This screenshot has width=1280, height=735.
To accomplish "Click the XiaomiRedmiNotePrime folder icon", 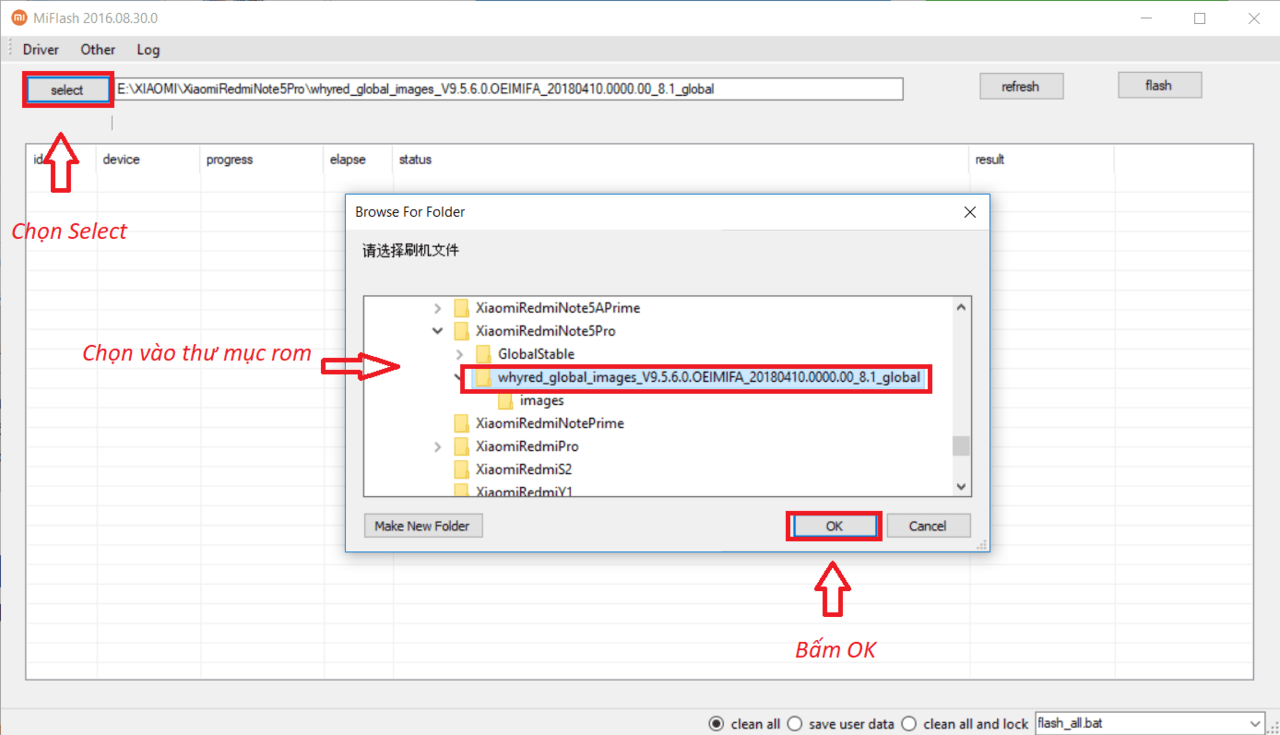I will [461, 424].
